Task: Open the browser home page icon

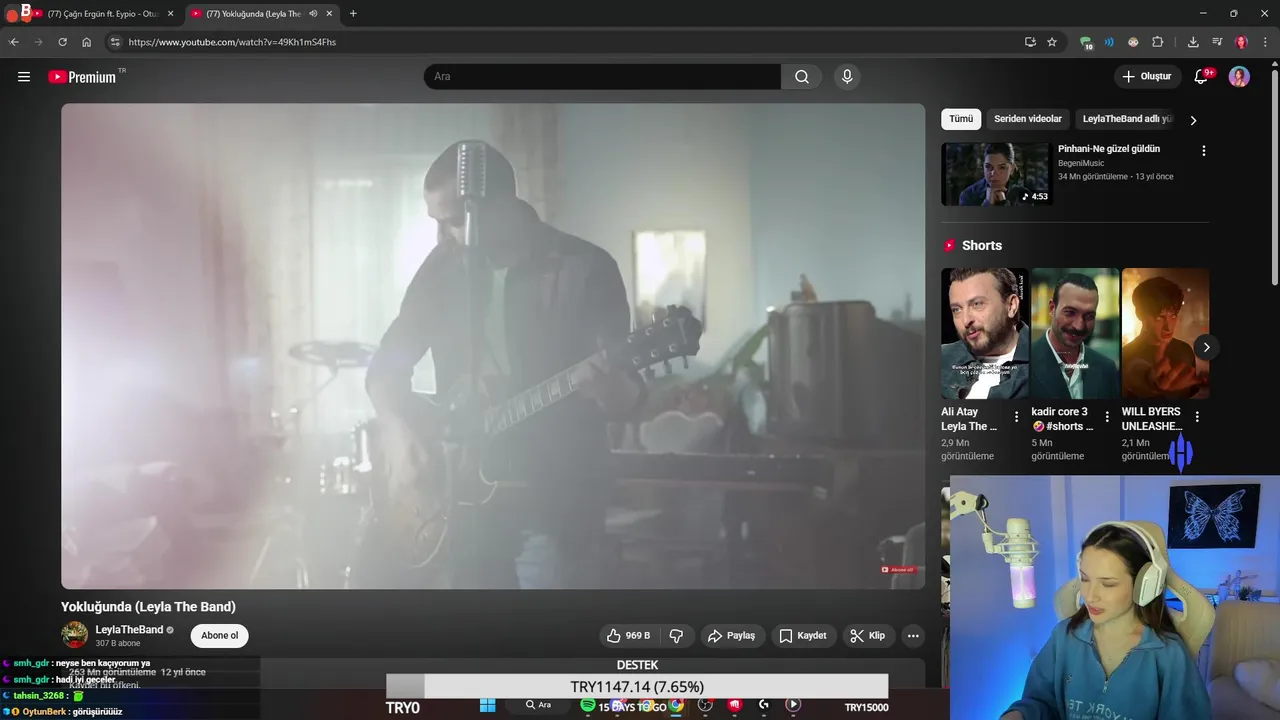Action: (87, 42)
